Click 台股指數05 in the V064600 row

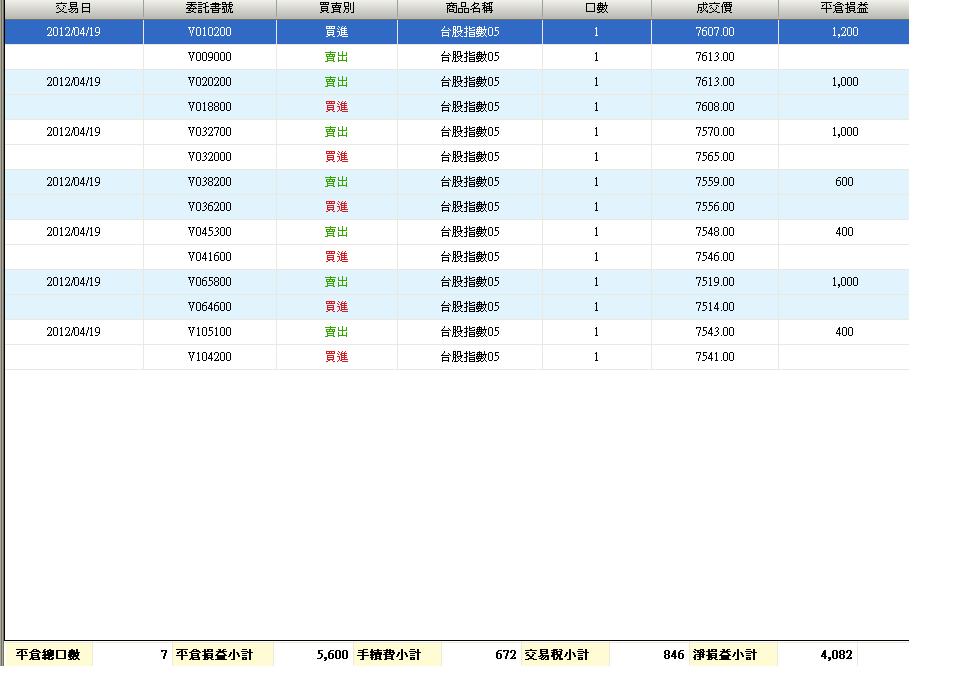click(x=470, y=306)
